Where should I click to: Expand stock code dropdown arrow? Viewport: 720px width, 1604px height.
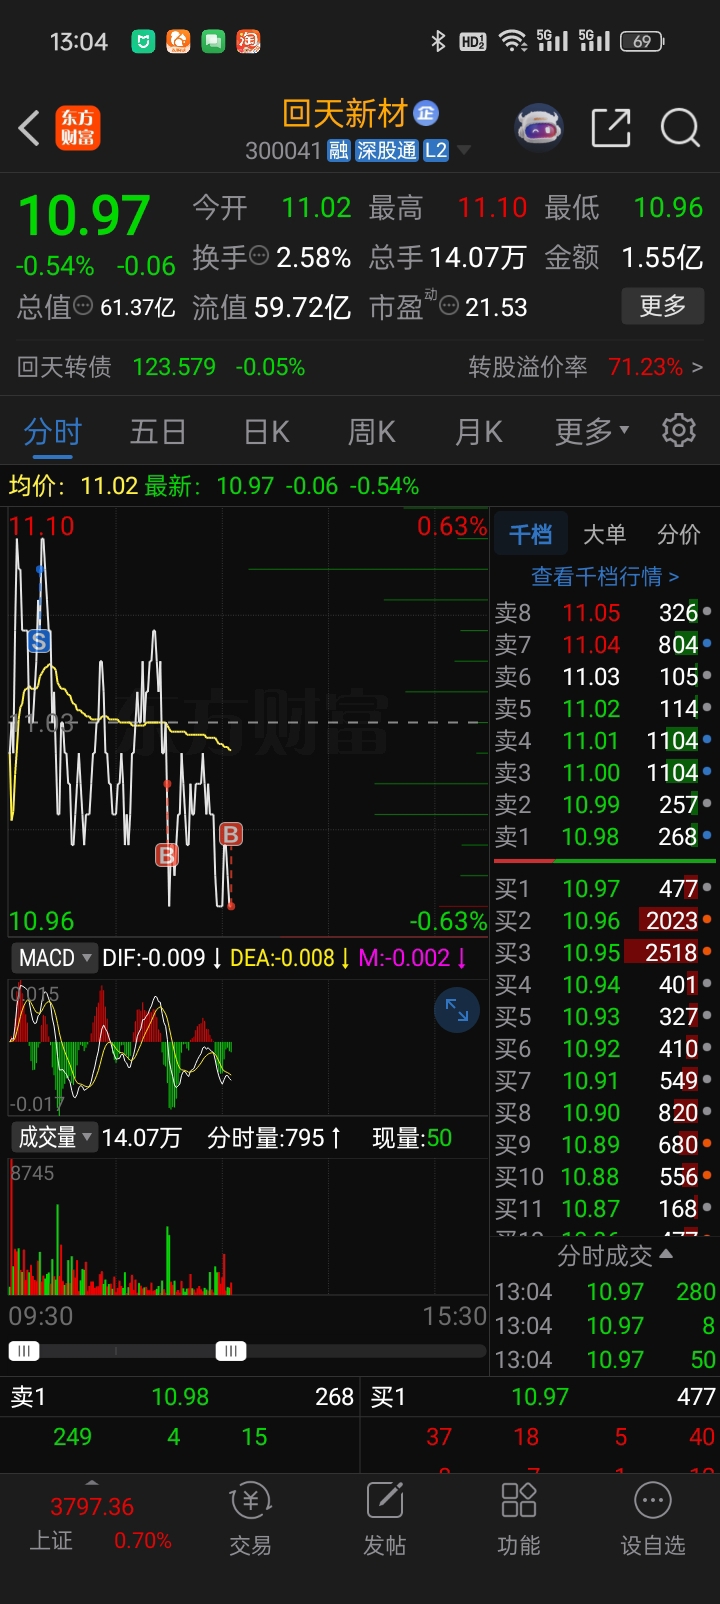(x=463, y=150)
